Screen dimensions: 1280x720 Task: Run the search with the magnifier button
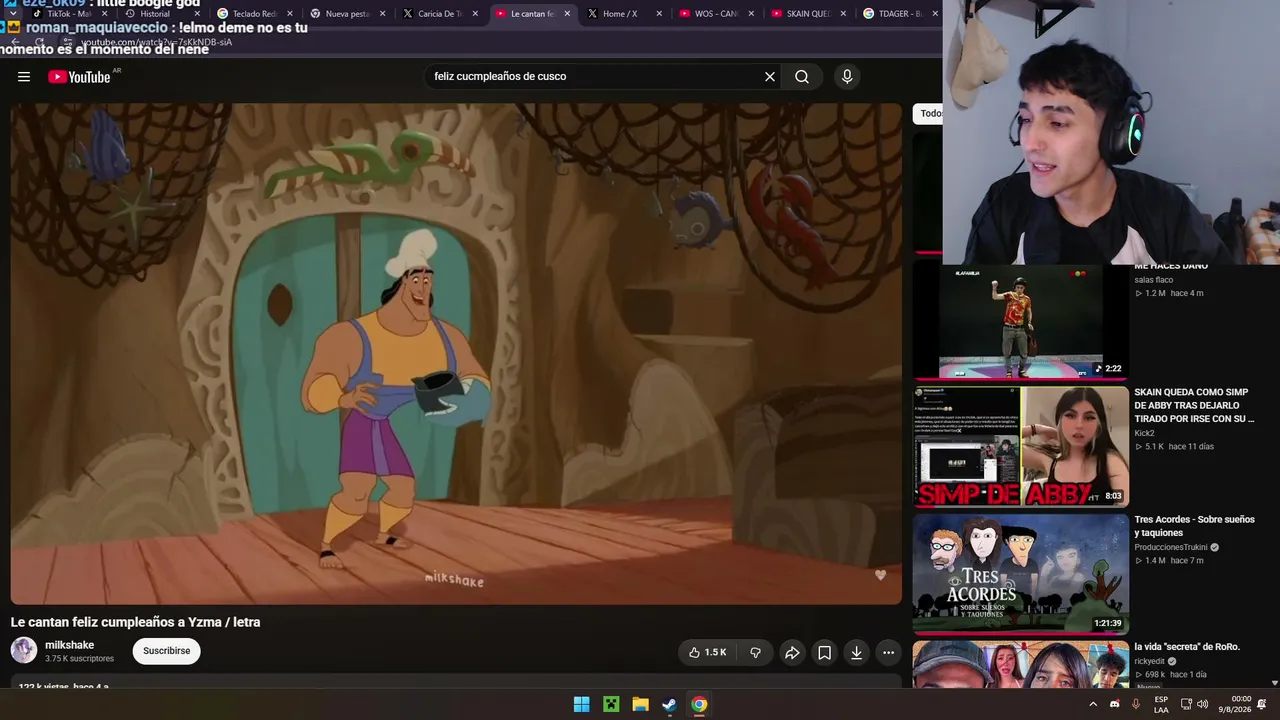tap(802, 77)
